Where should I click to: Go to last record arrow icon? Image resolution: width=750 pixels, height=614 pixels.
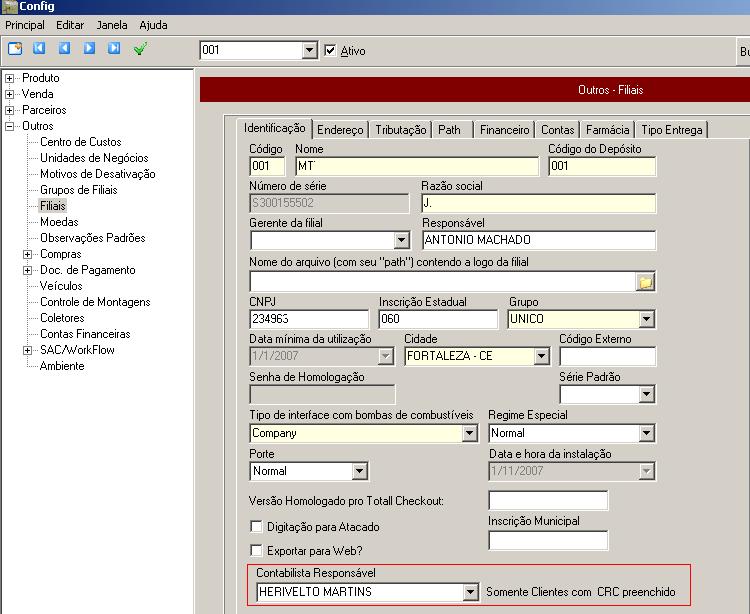tap(114, 48)
